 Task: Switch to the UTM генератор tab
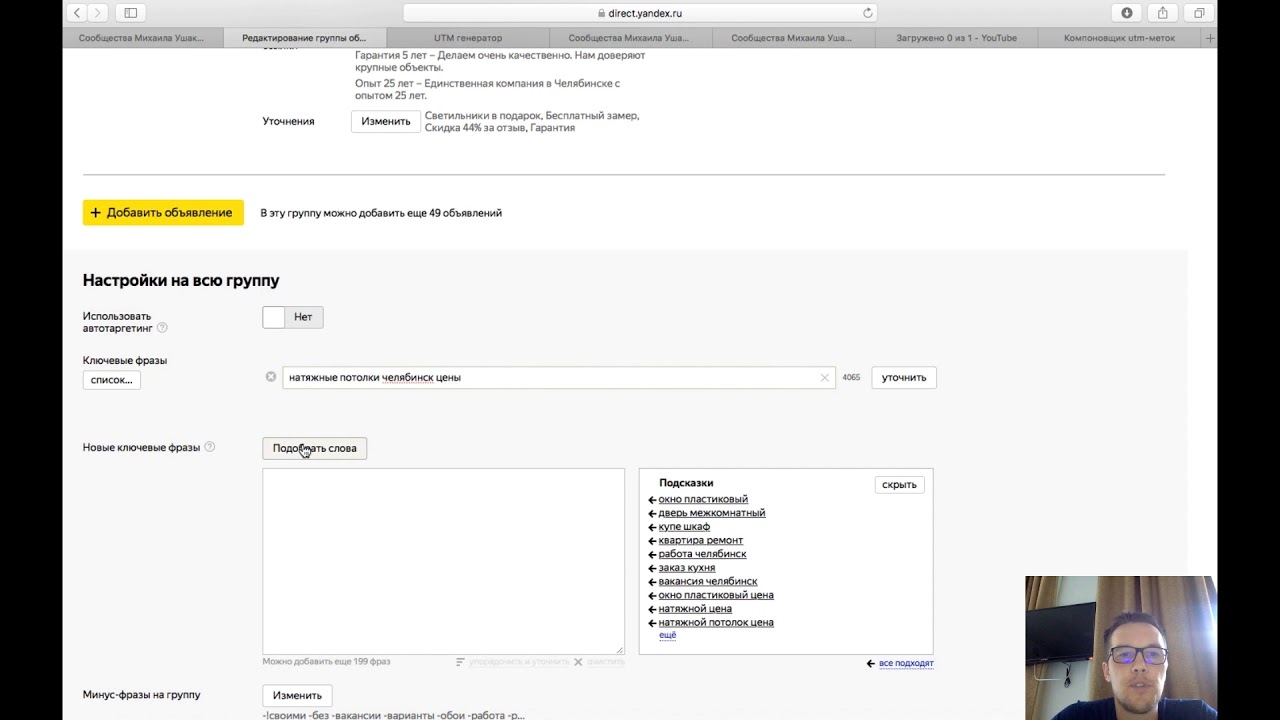pyautogui.click(x=468, y=38)
